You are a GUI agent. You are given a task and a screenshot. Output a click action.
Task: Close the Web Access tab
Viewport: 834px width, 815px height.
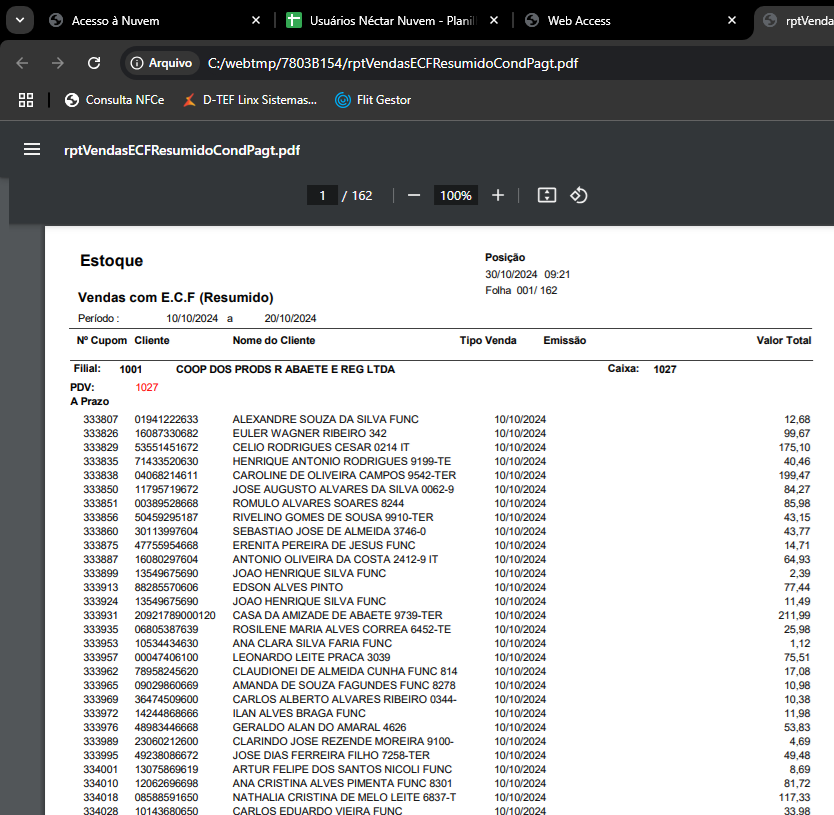[733, 20]
